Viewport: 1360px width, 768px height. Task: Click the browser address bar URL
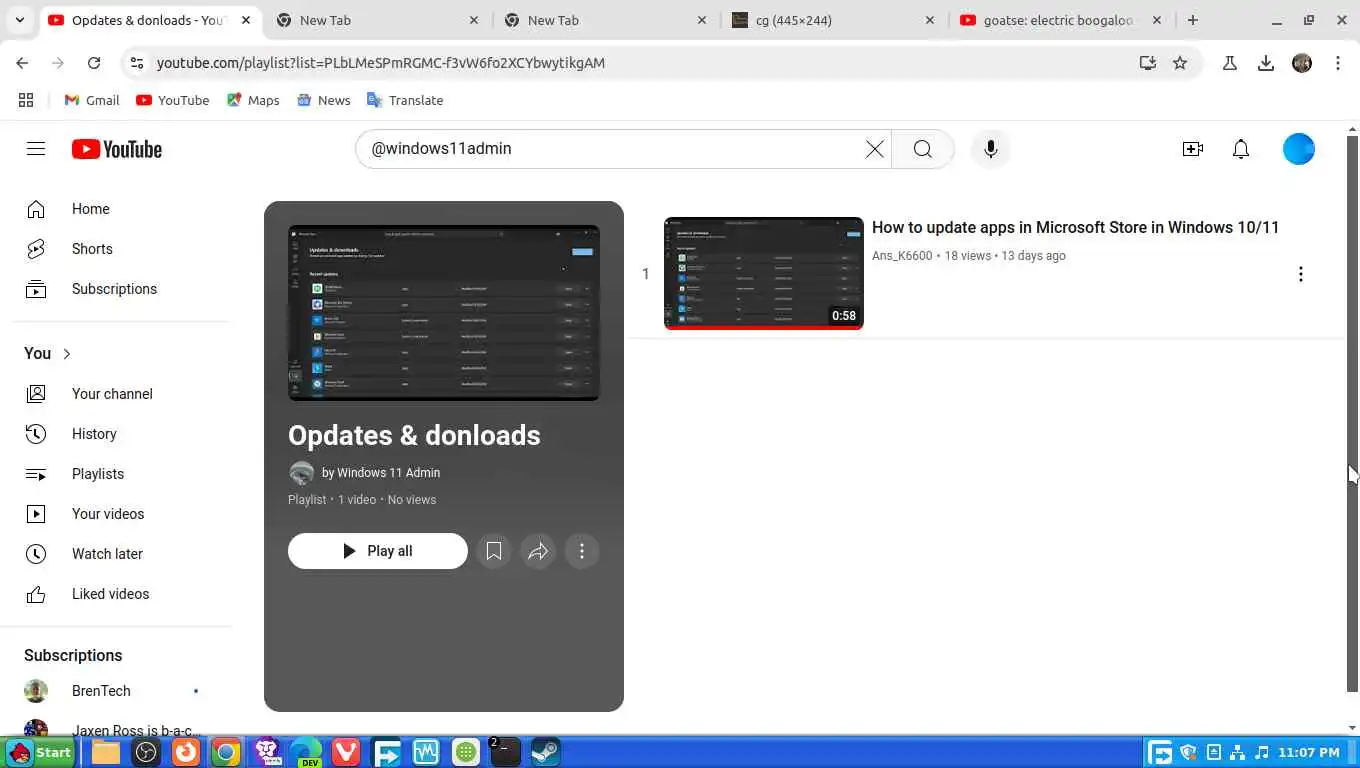coord(381,63)
